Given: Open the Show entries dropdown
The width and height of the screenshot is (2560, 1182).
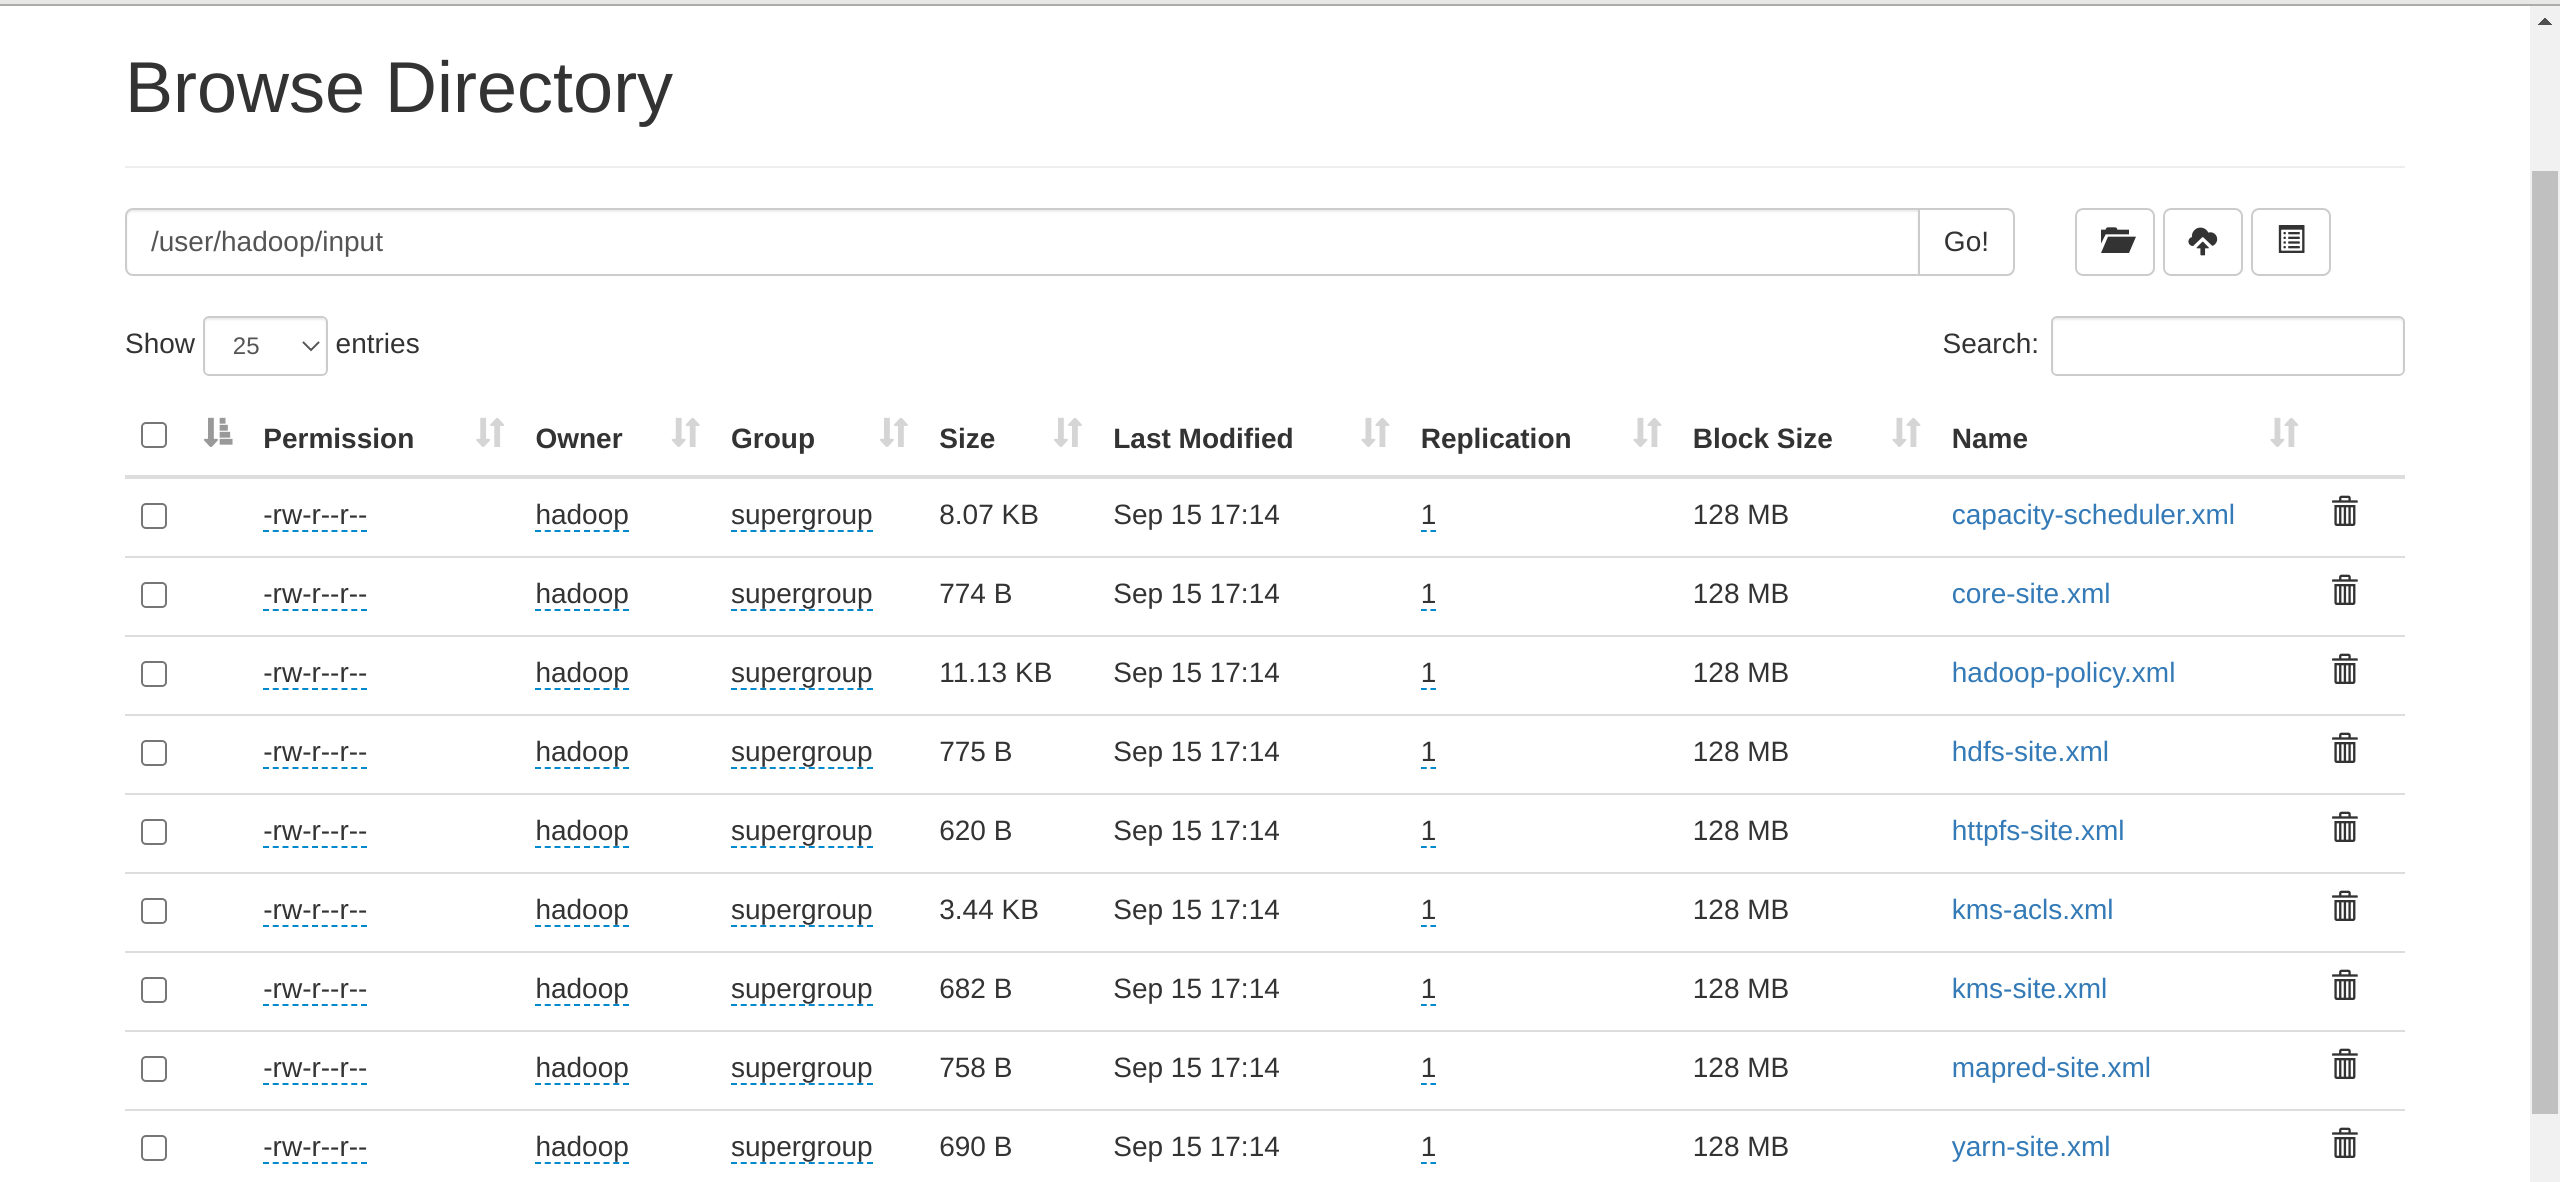Looking at the screenshot, I should (x=265, y=346).
